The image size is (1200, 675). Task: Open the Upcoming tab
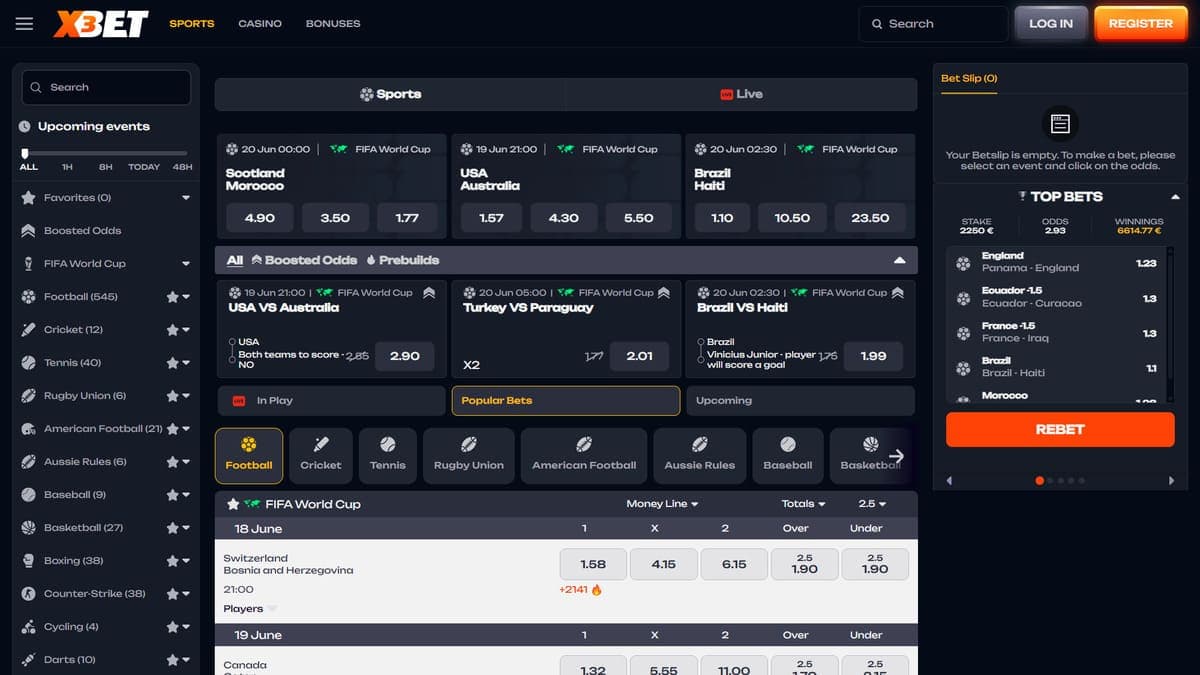point(800,400)
